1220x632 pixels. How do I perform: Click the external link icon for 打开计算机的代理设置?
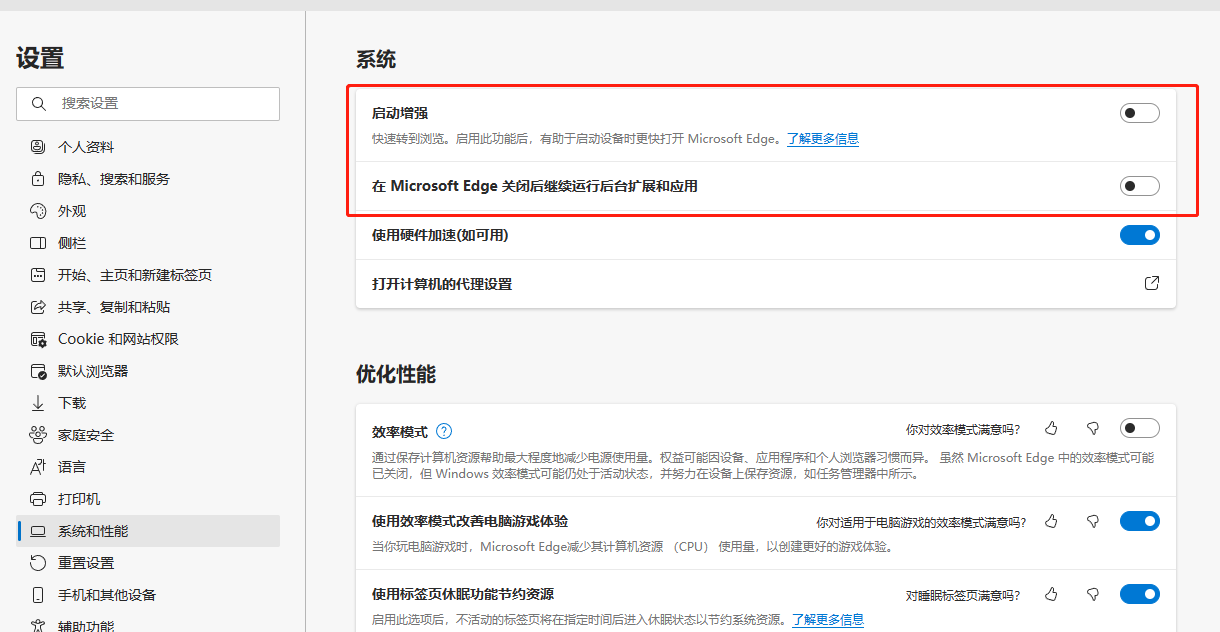tap(1152, 283)
